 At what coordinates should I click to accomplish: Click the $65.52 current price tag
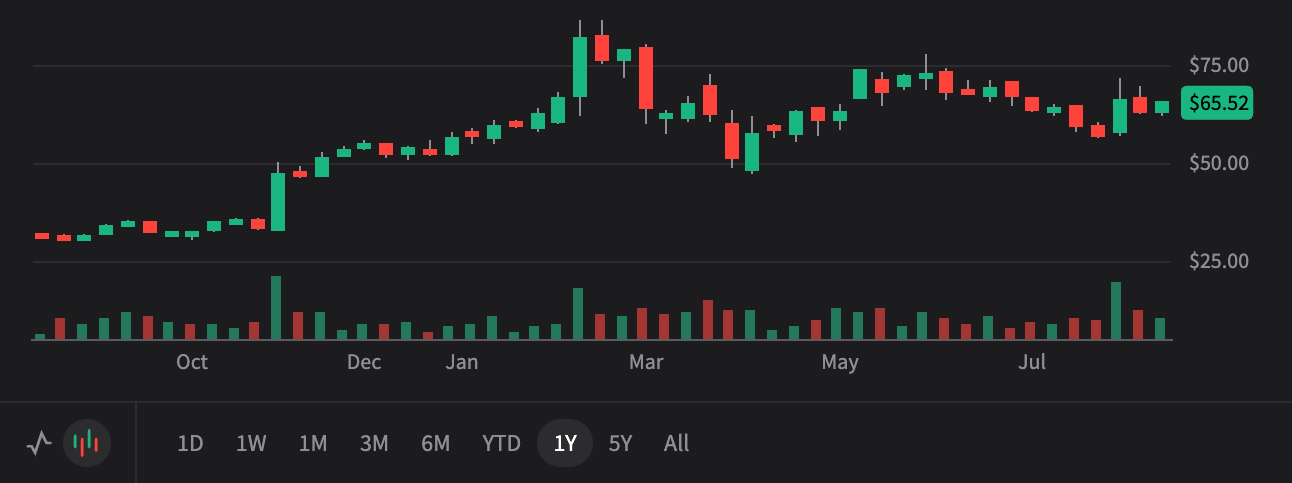tap(1217, 103)
